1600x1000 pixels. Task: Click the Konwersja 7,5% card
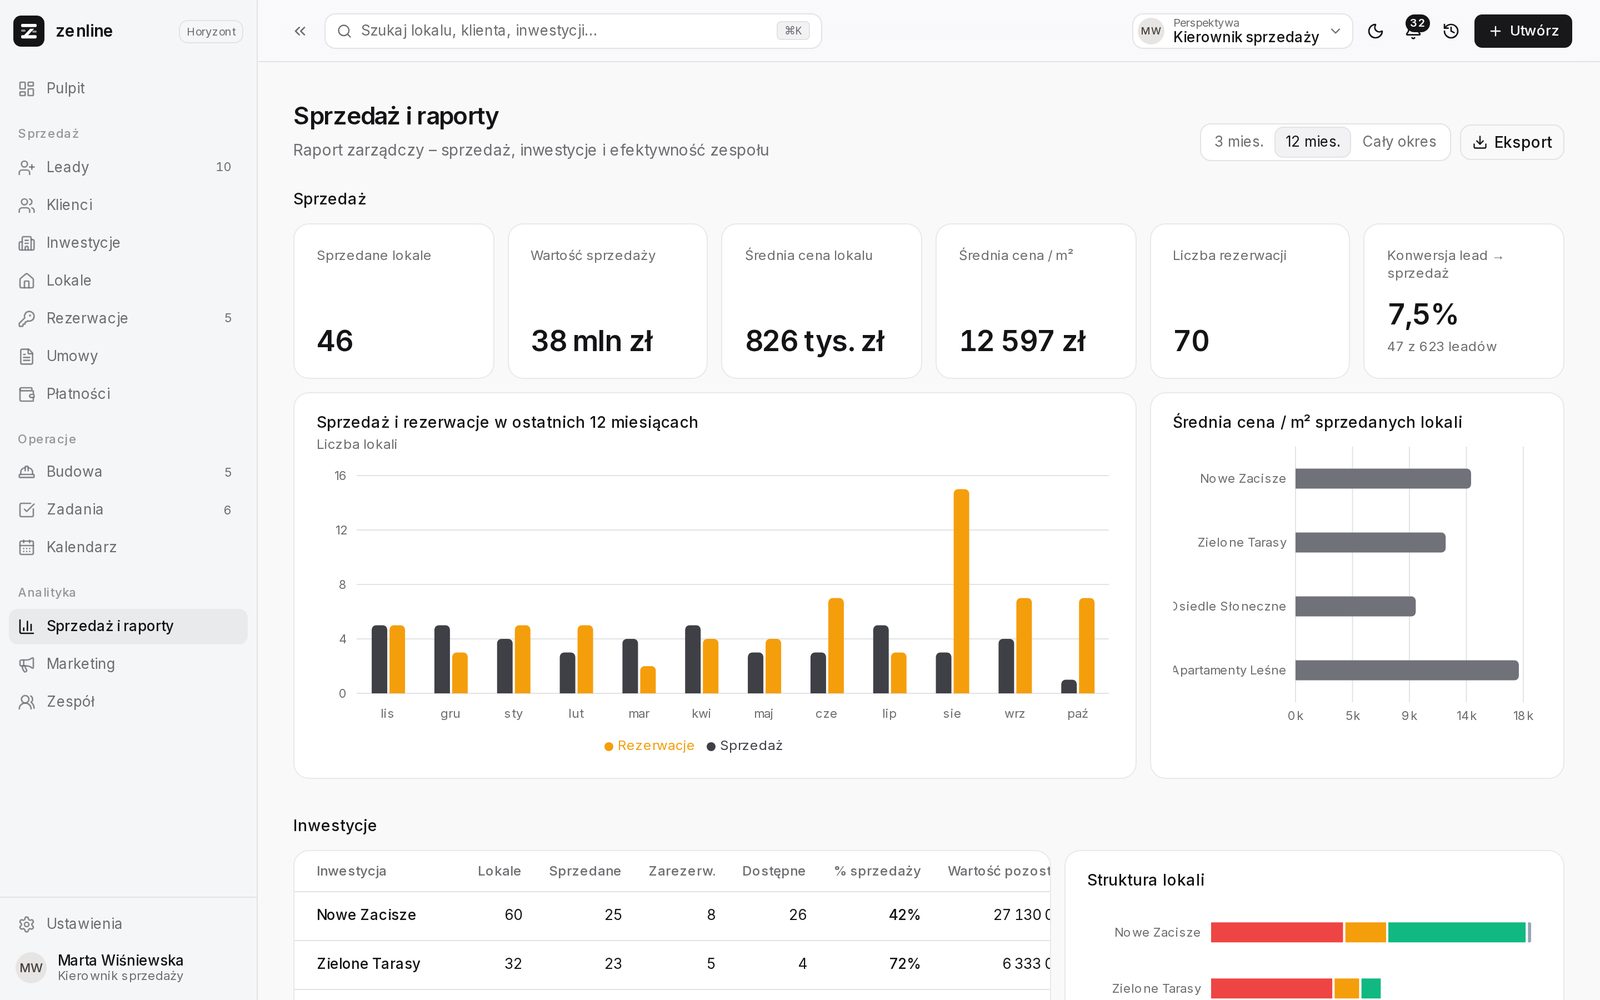click(x=1464, y=301)
